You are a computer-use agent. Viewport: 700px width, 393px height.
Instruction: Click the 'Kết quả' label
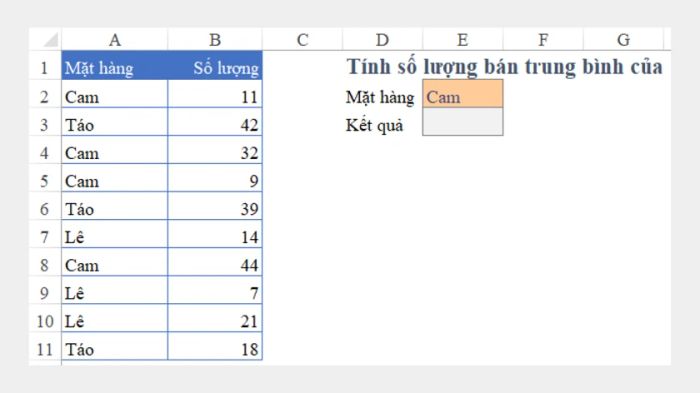click(374, 125)
